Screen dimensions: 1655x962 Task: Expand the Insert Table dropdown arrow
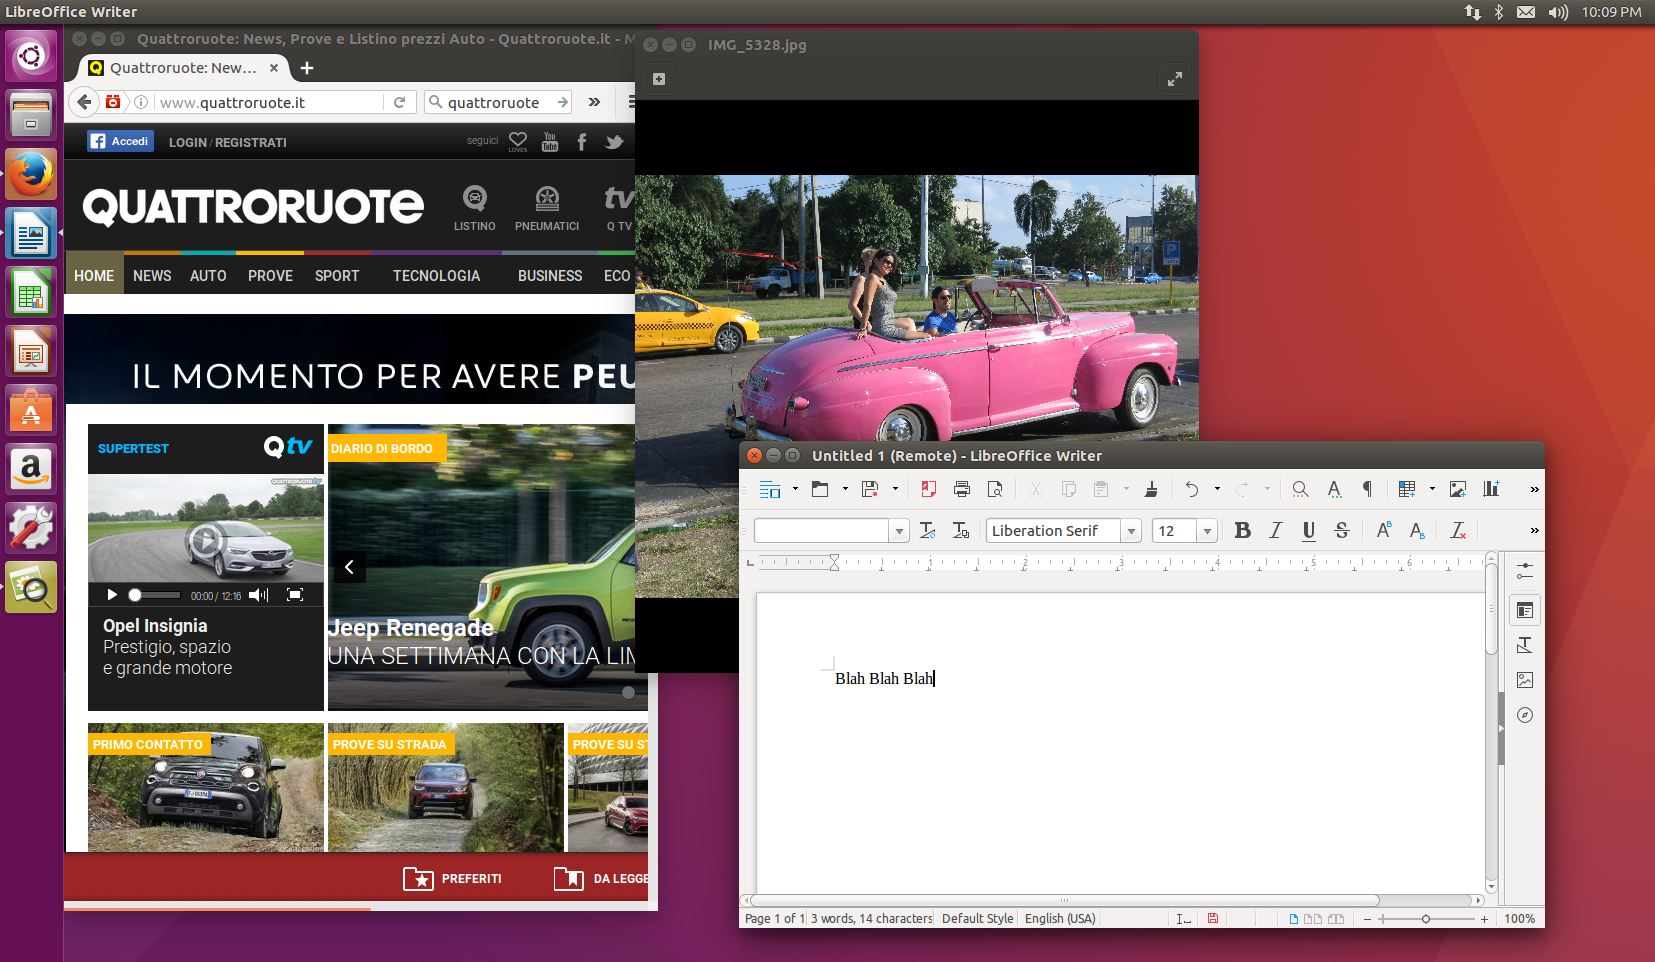coord(1432,489)
